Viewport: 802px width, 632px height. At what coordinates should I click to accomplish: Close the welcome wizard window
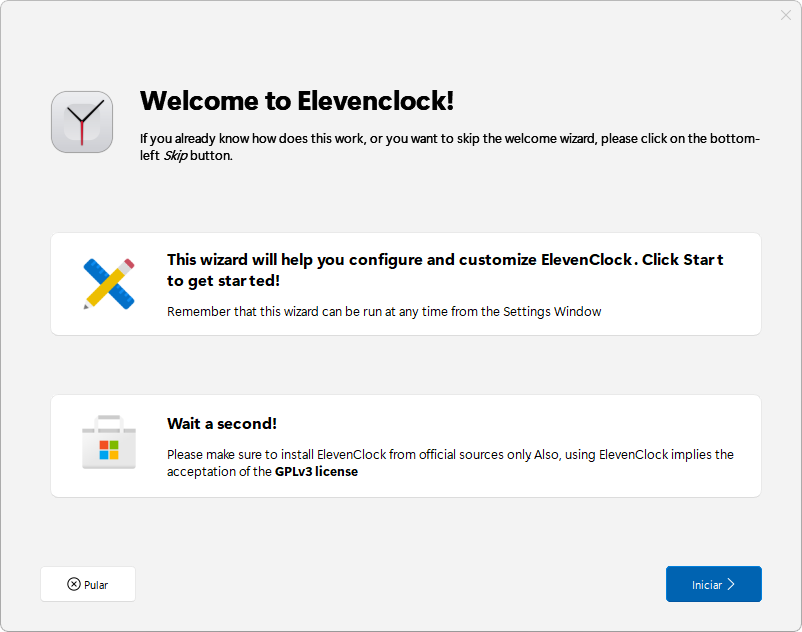[x=786, y=15]
